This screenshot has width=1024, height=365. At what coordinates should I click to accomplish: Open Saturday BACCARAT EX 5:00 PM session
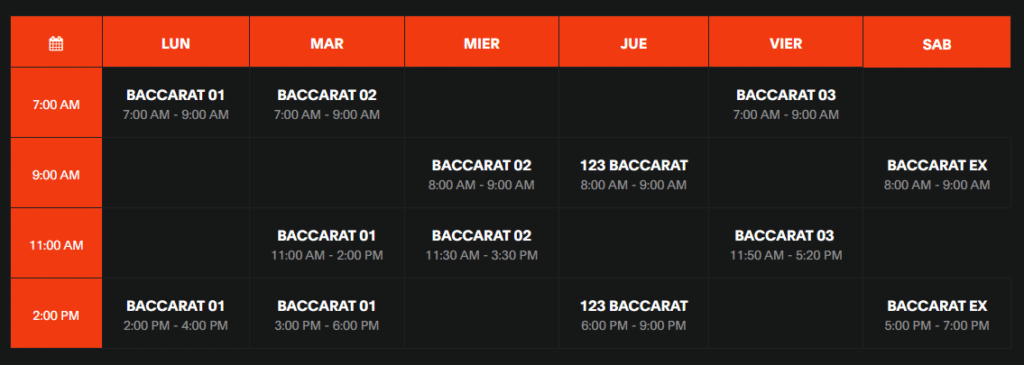(936, 315)
